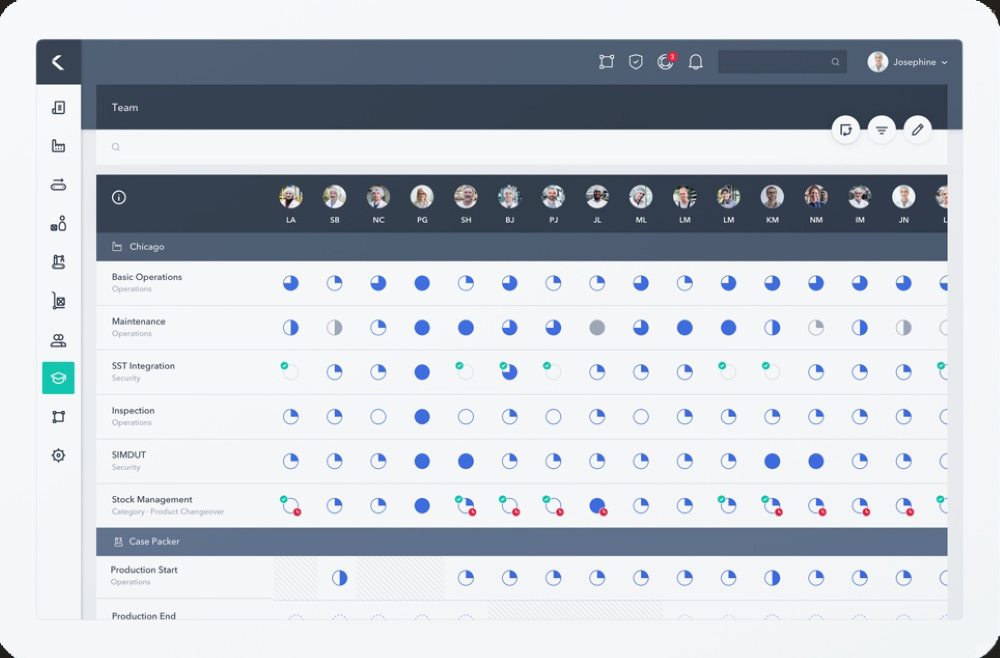Click the info icon in the table header
1000x658 pixels.
coord(118,197)
